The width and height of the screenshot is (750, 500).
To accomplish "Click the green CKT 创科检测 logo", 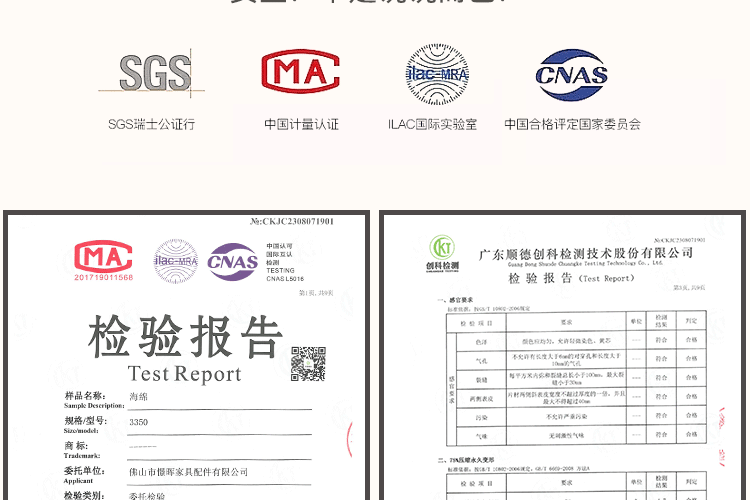I will pyautogui.click(x=442, y=254).
